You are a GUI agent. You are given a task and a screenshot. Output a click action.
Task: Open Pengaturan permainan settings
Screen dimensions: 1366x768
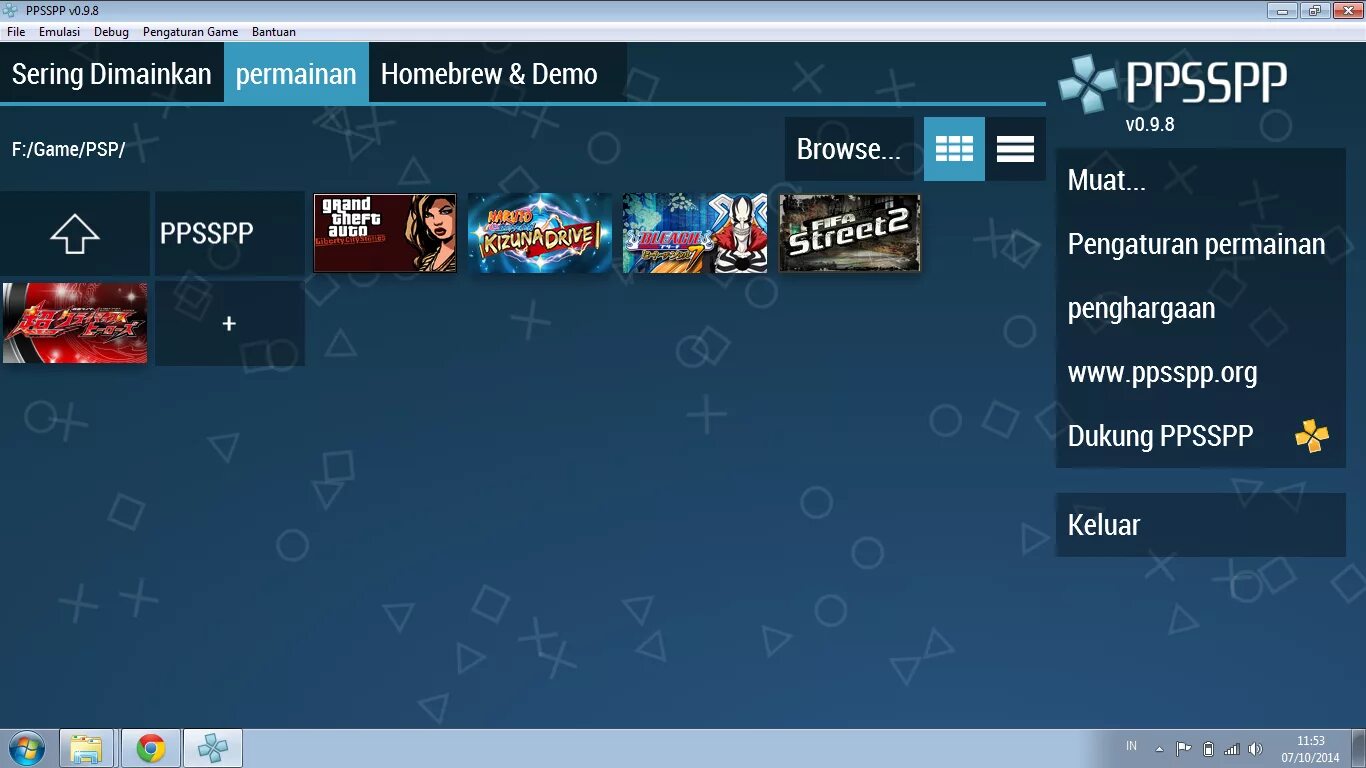(x=1200, y=244)
